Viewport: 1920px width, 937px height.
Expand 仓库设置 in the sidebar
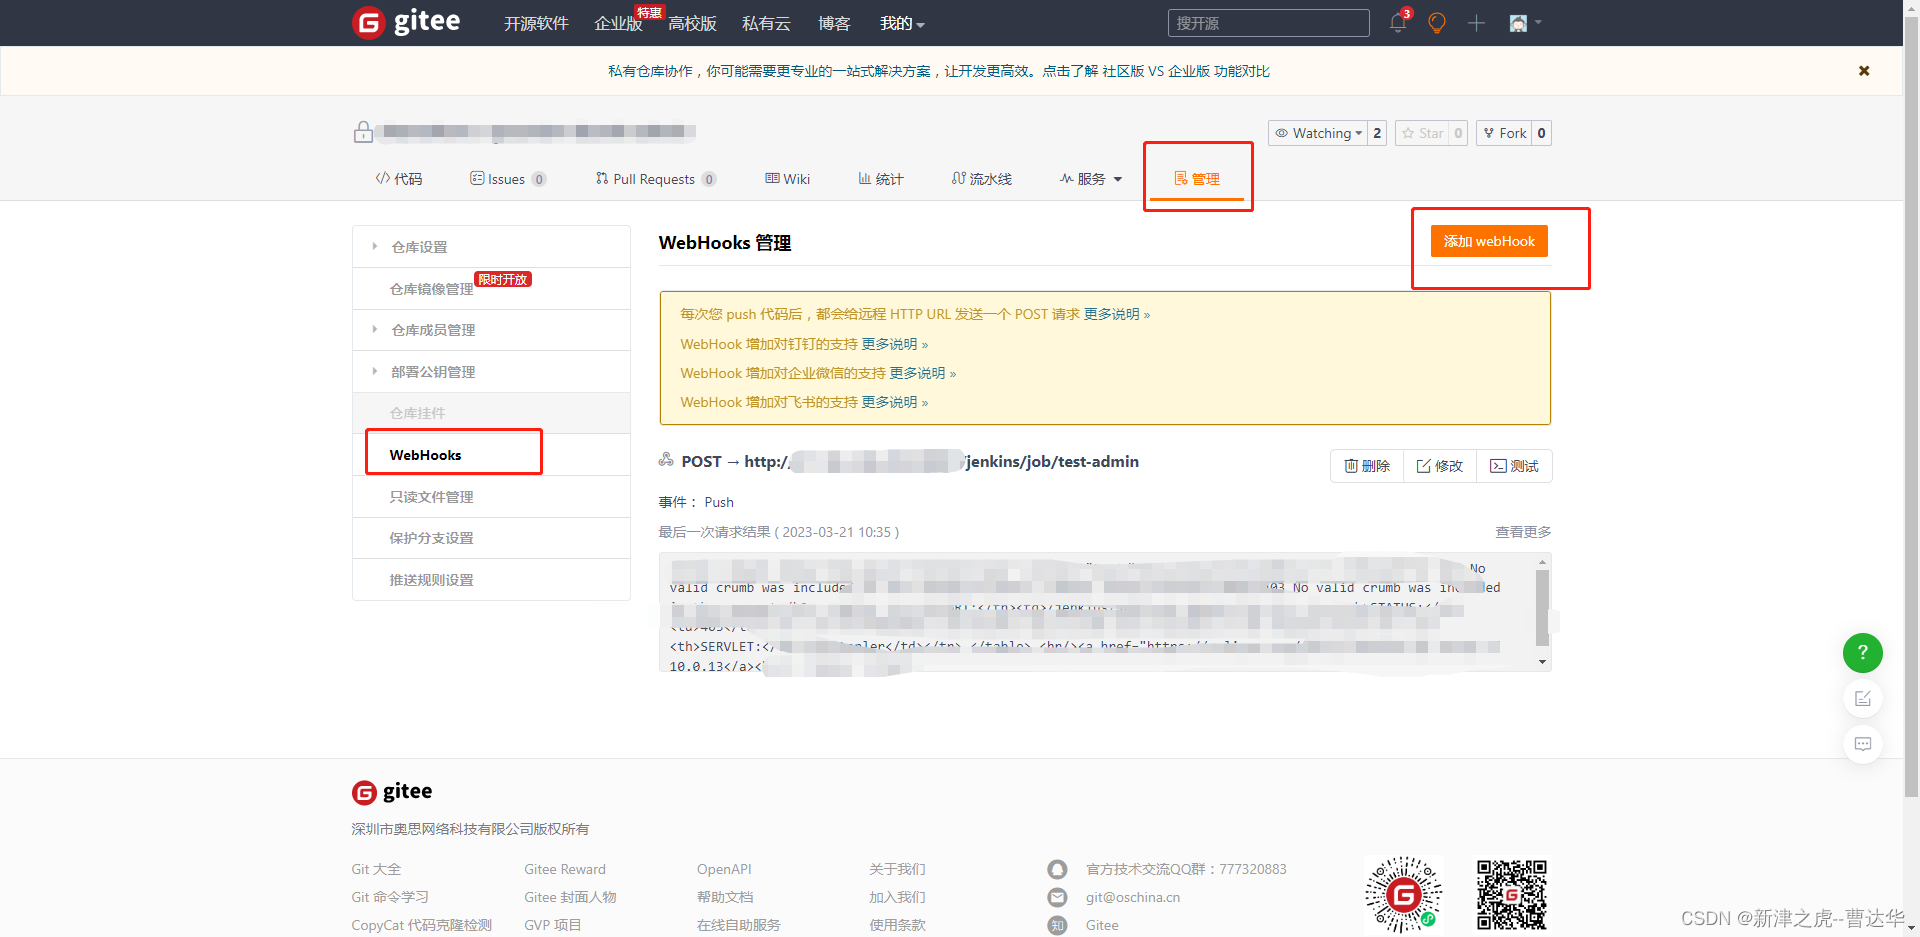(x=491, y=247)
